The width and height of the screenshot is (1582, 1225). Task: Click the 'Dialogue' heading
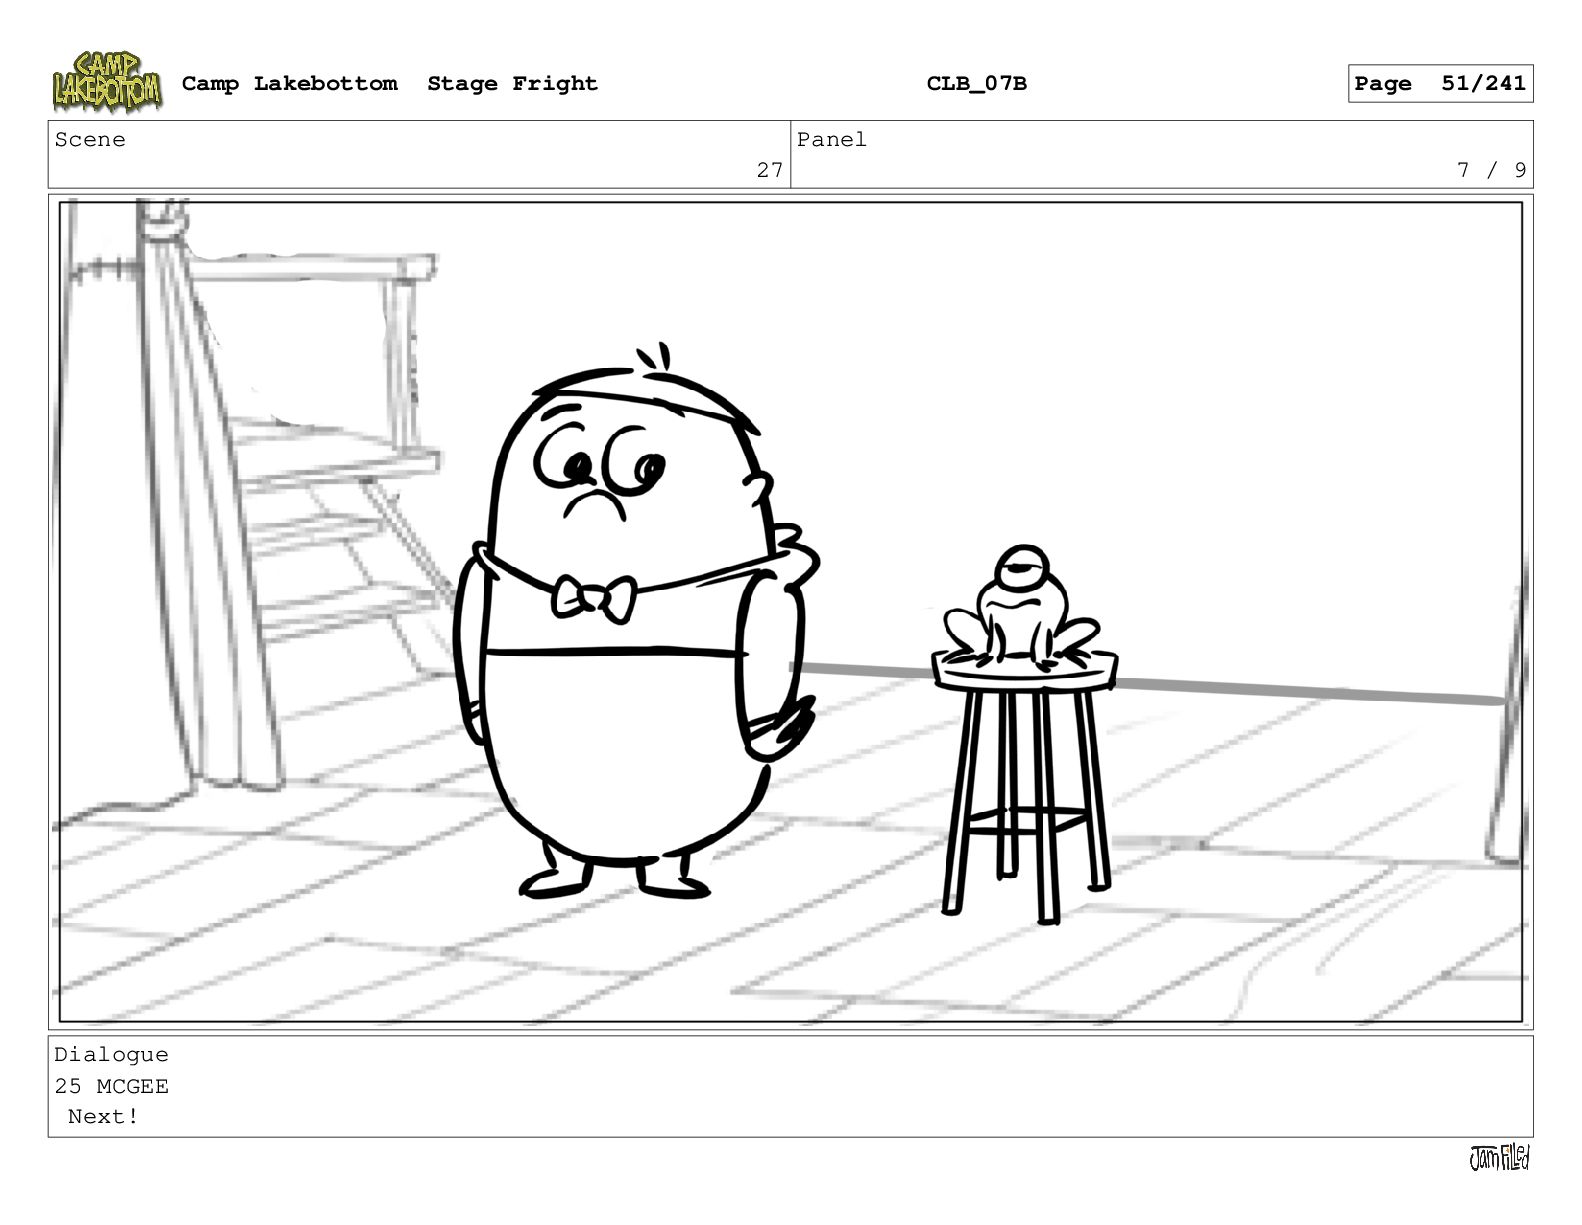pos(111,1055)
